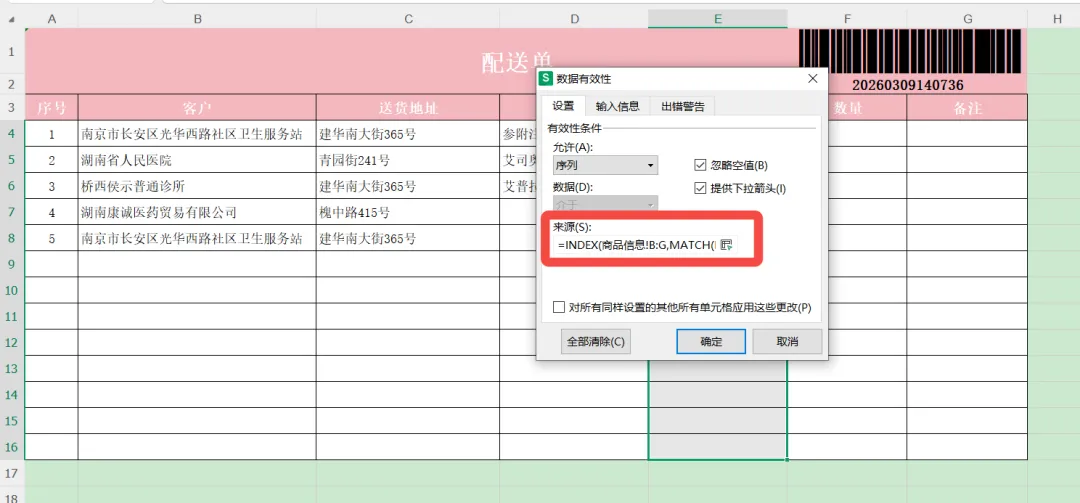Select row 17 header

pos(11,473)
